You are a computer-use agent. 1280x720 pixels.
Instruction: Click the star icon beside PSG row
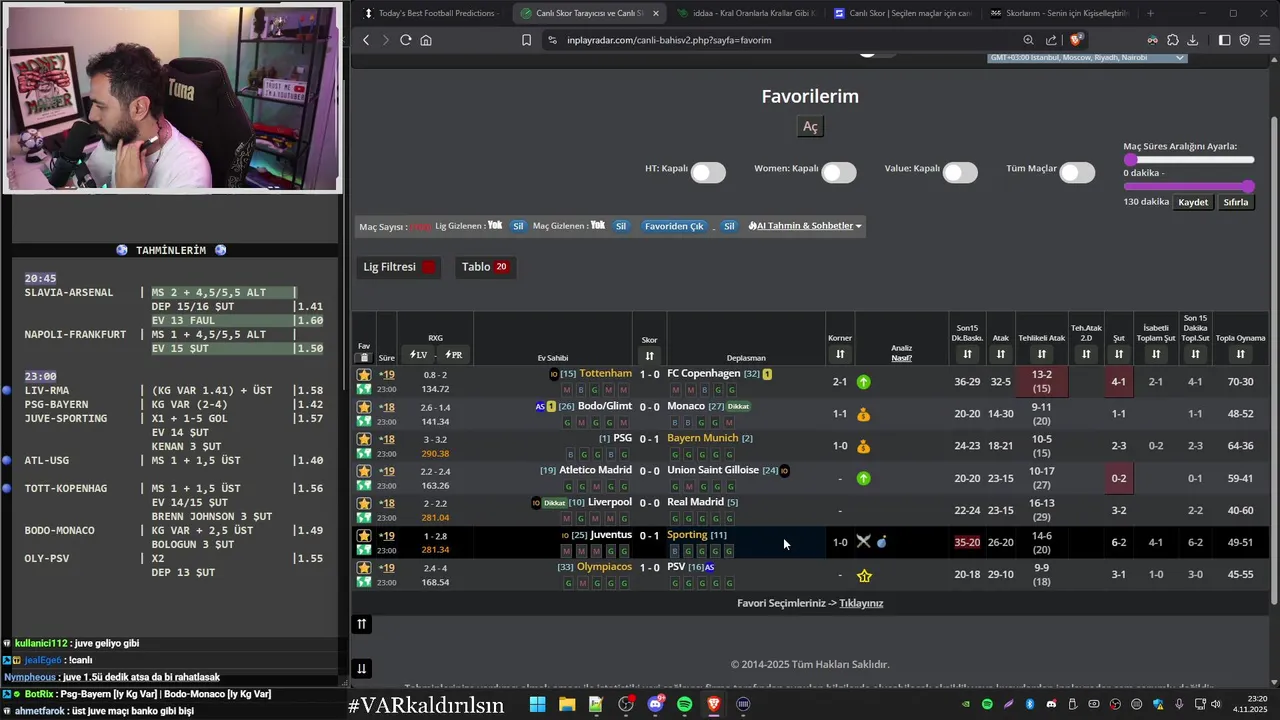pos(364,439)
